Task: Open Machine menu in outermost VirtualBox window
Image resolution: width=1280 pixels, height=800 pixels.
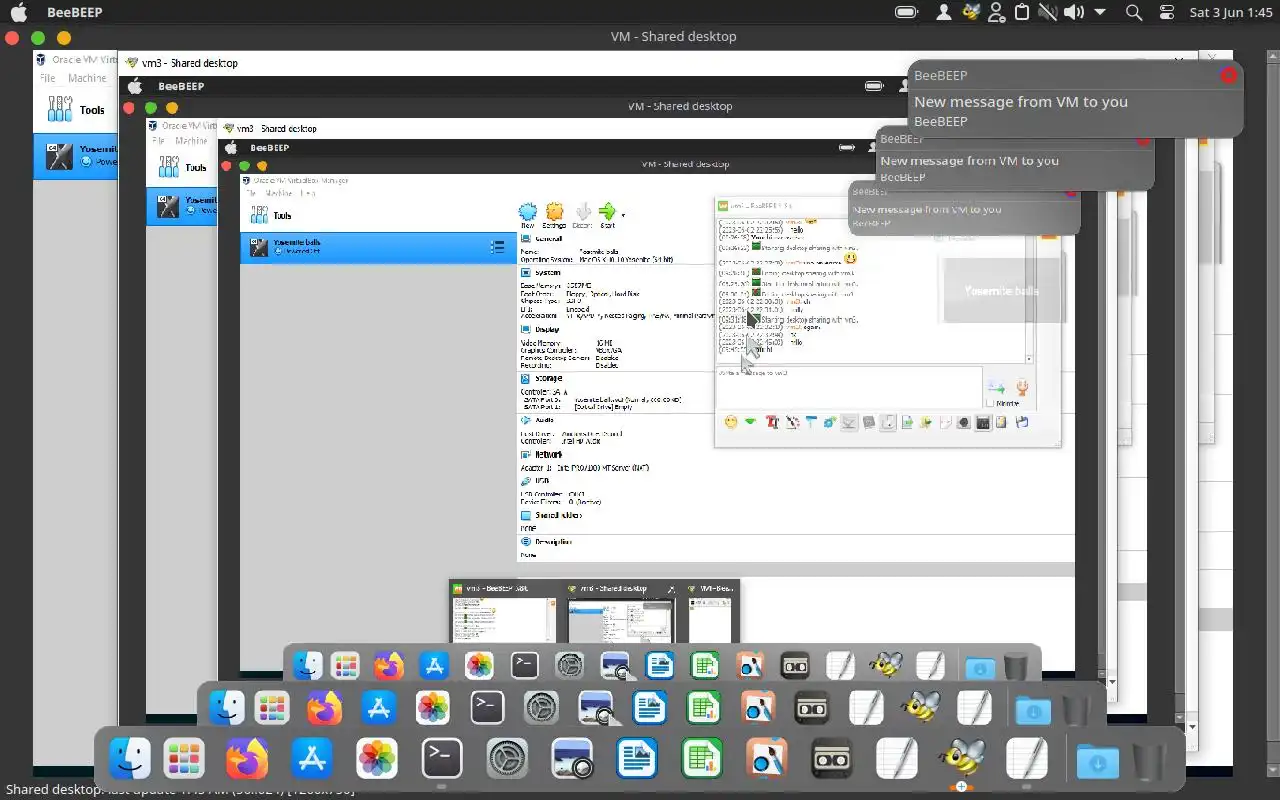Action: click(87, 78)
